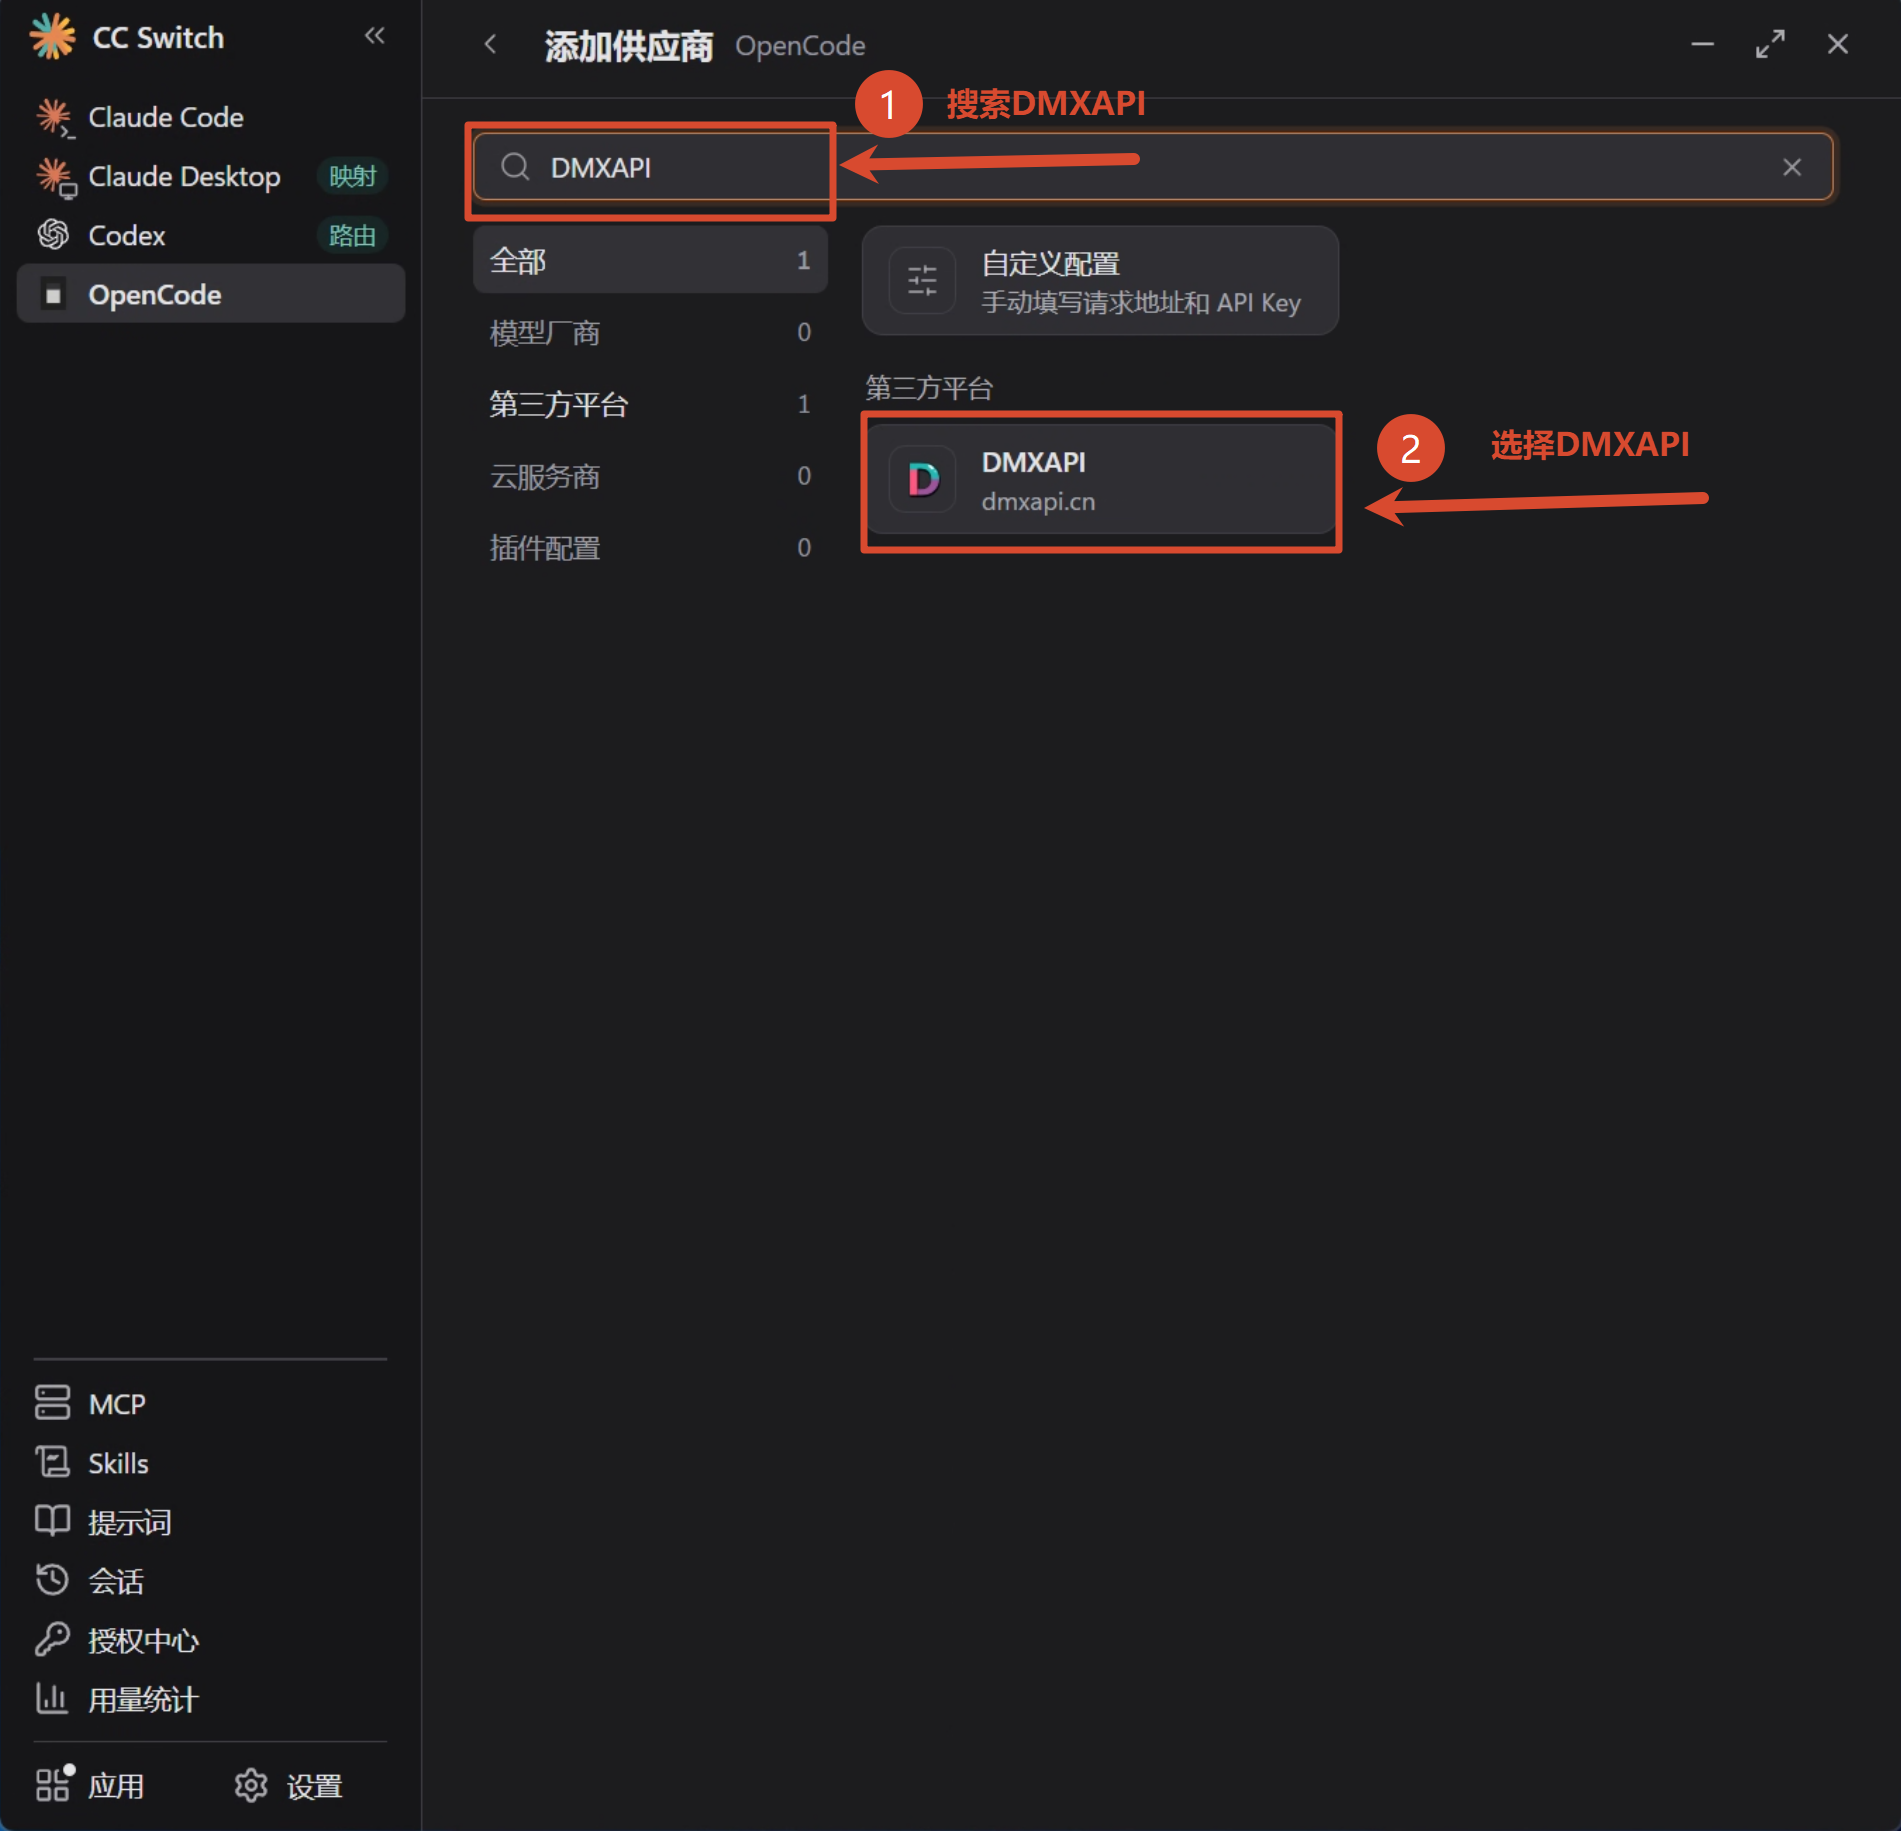This screenshot has height=1831, width=1901.
Task: Filter by 全部 category
Action: [650, 260]
